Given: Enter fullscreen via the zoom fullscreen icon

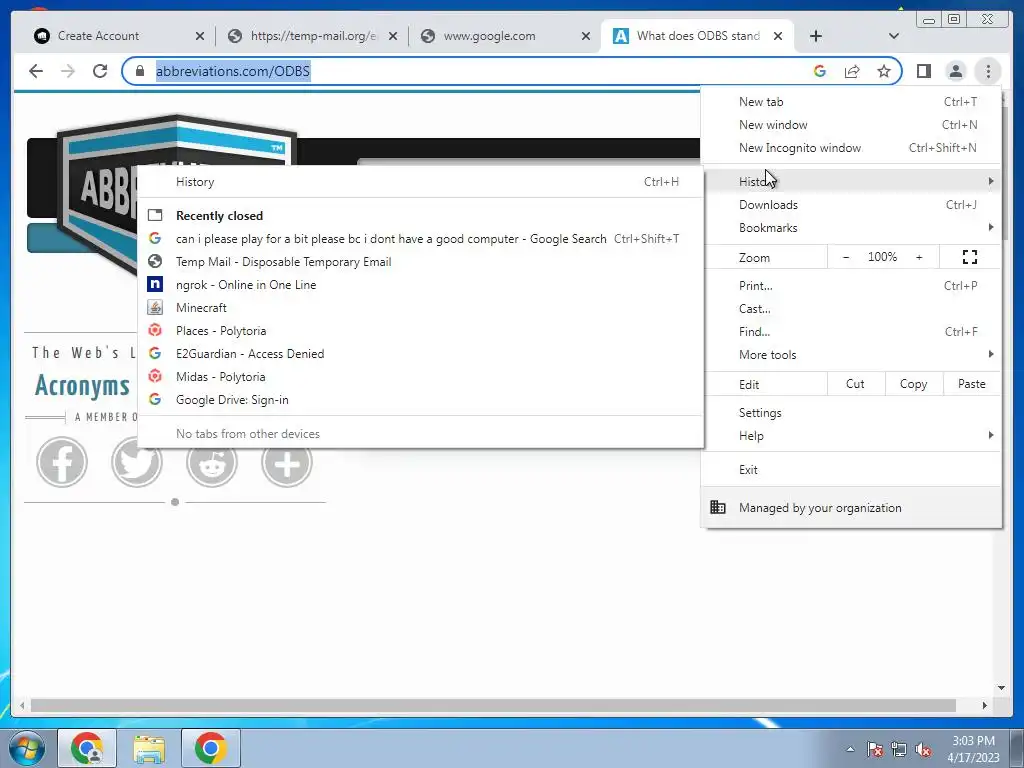Looking at the screenshot, I should coord(970,257).
